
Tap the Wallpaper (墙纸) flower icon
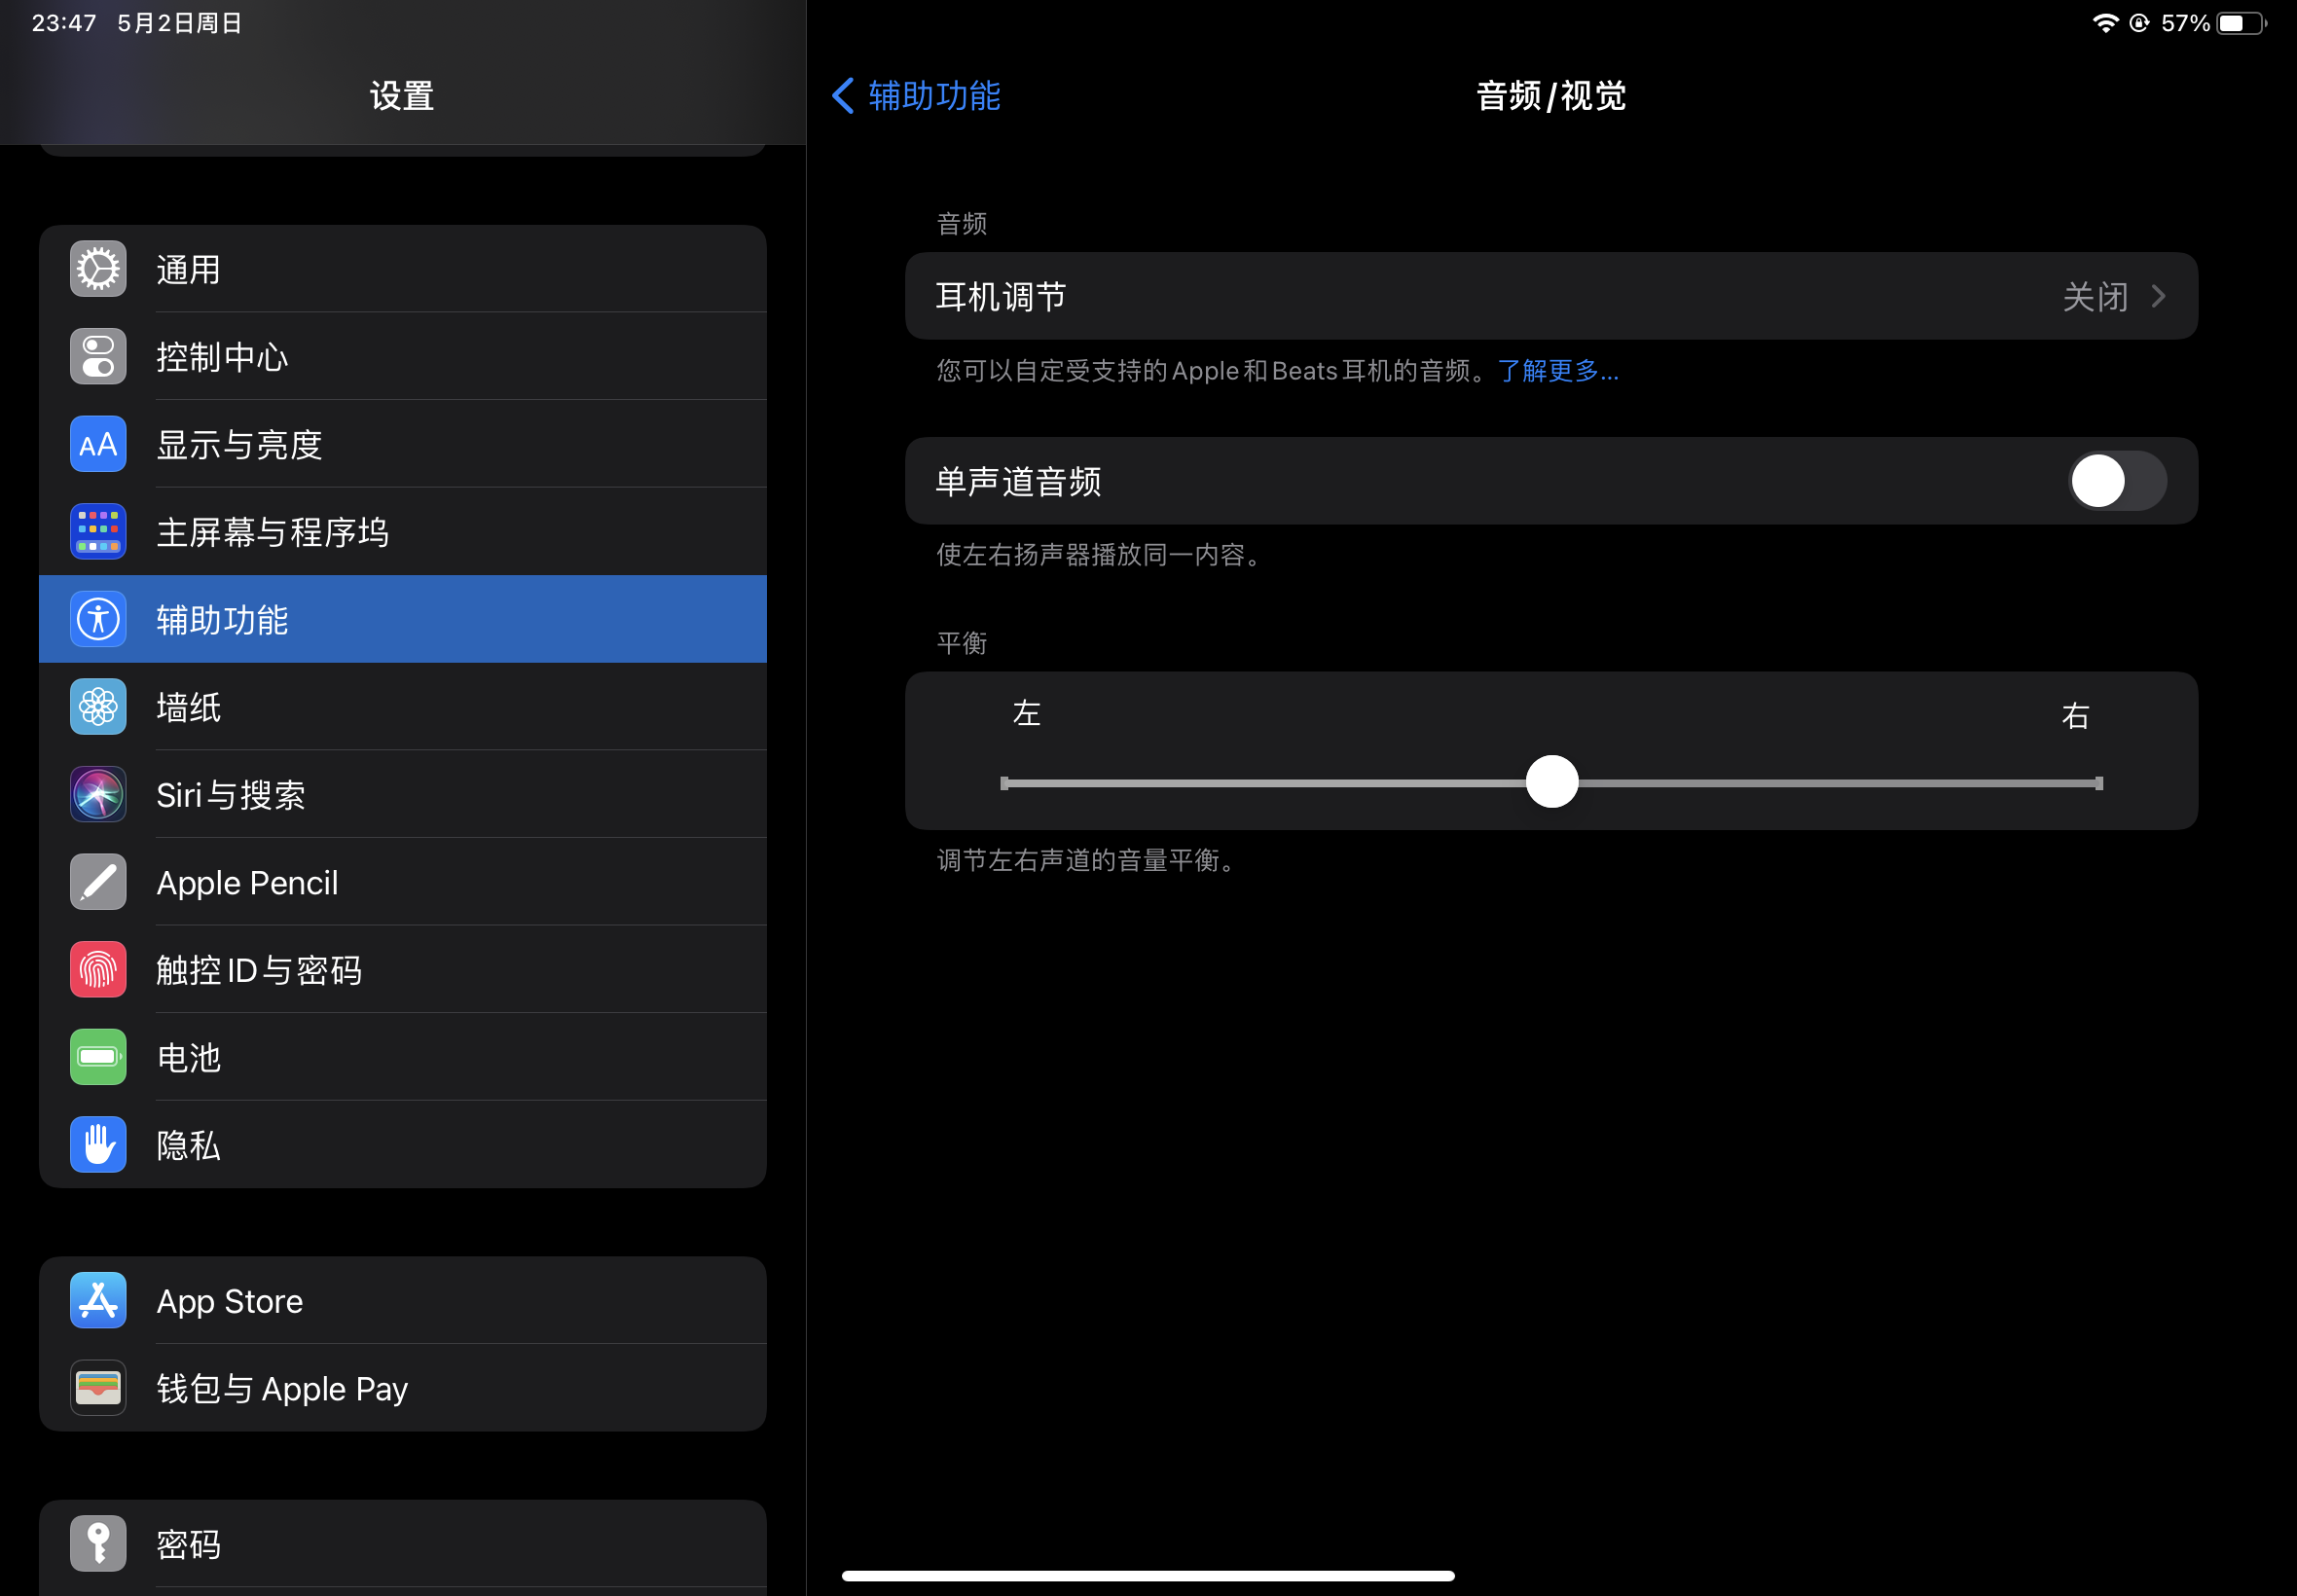coord(98,707)
